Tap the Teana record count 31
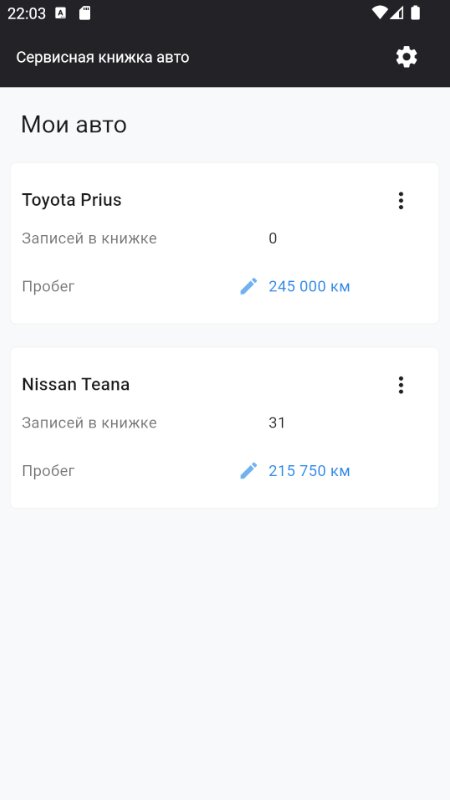 point(277,422)
